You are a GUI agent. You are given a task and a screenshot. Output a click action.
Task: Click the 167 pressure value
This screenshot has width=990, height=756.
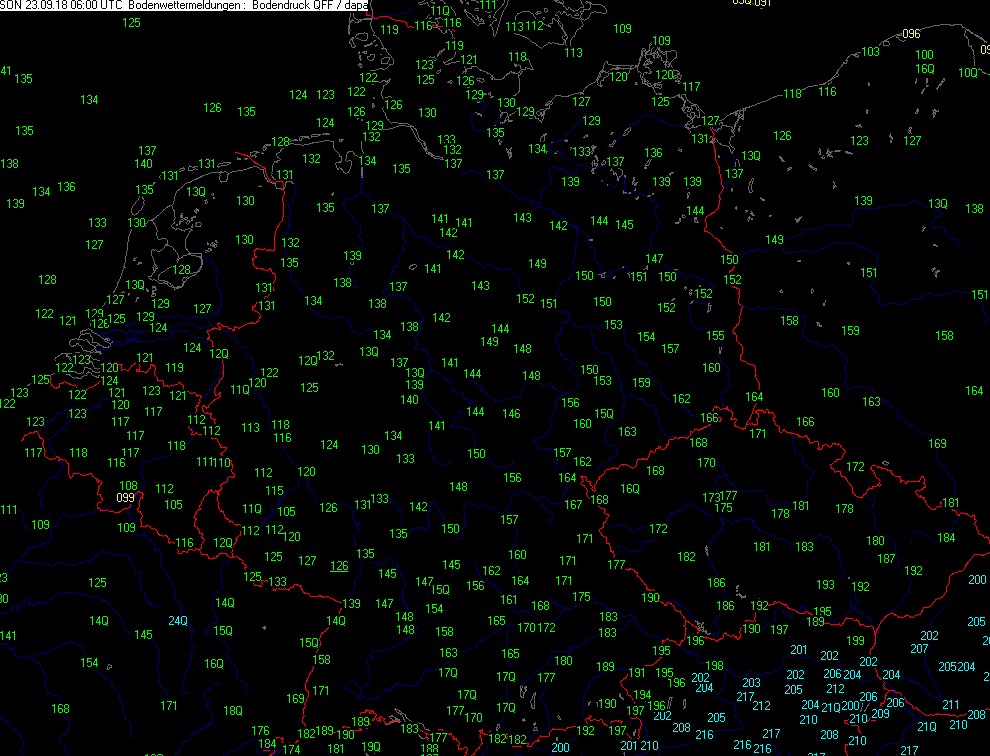(573, 505)
